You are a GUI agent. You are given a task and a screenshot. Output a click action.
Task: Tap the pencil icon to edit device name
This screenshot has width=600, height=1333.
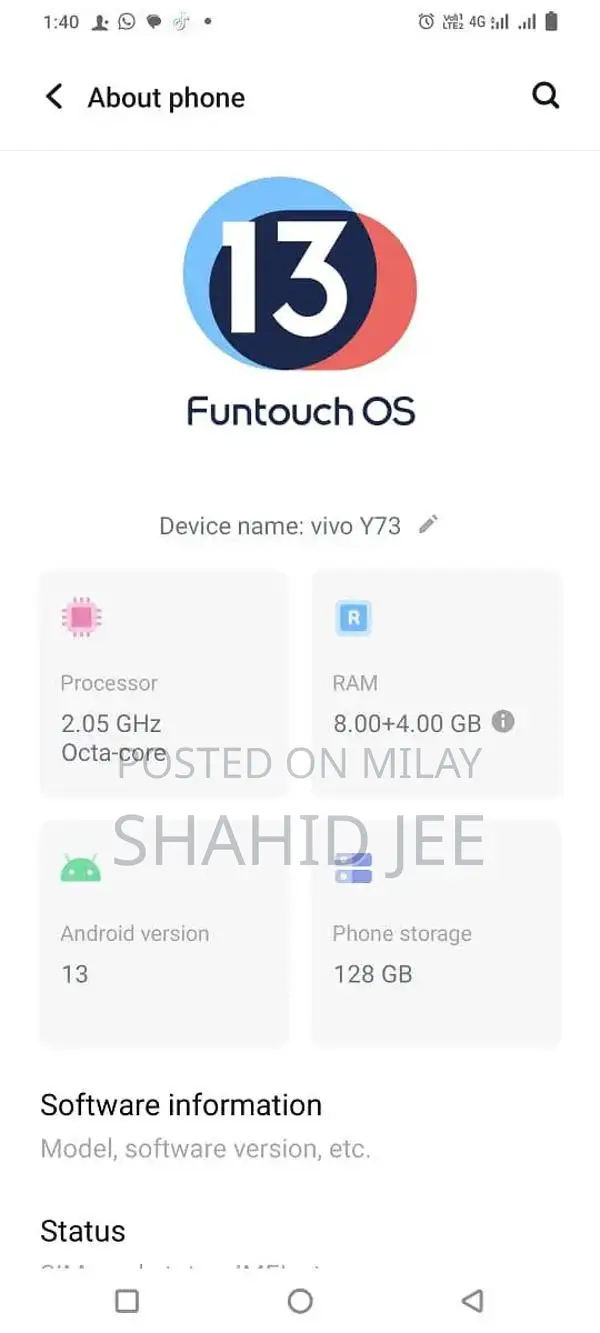click(429, 524)
